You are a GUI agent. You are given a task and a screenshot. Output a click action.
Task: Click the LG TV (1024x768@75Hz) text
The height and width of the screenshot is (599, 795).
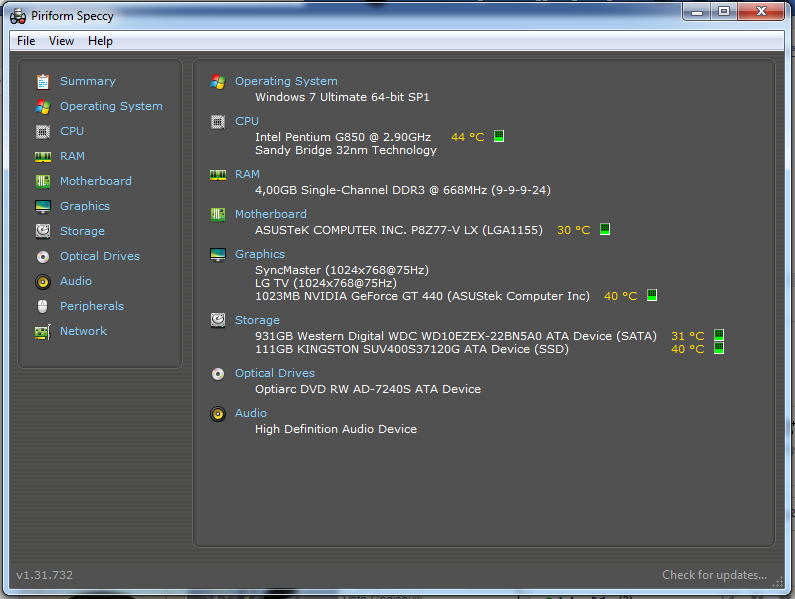click(326, 283)
